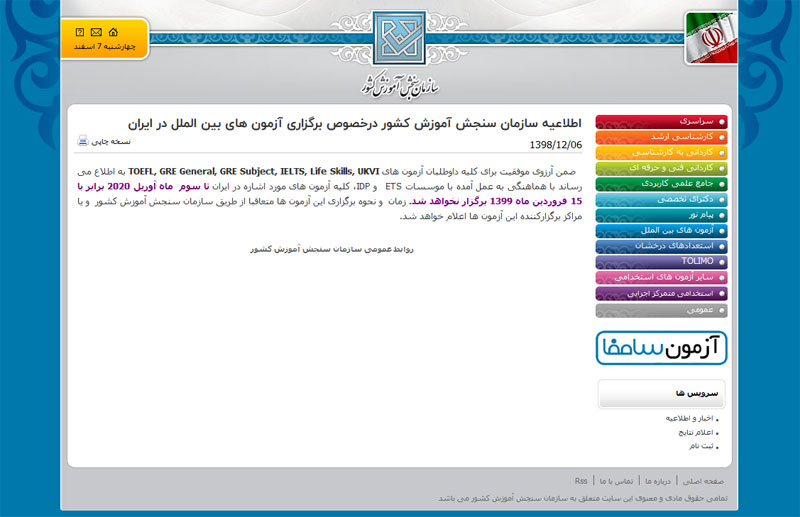
Task: Click the announcement headline title
Action: pos(355,124)
